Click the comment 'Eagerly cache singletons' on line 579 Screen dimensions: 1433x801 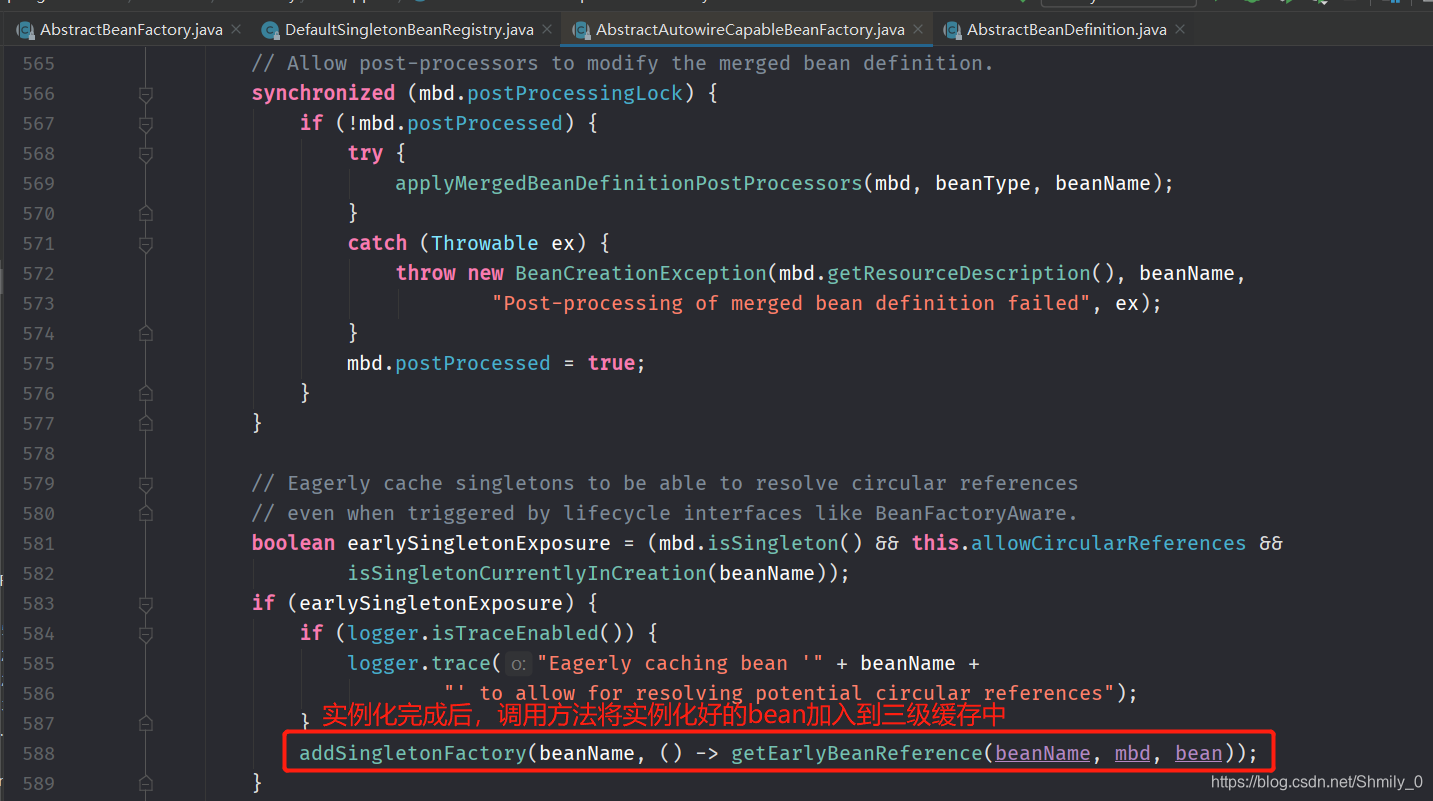665,483
